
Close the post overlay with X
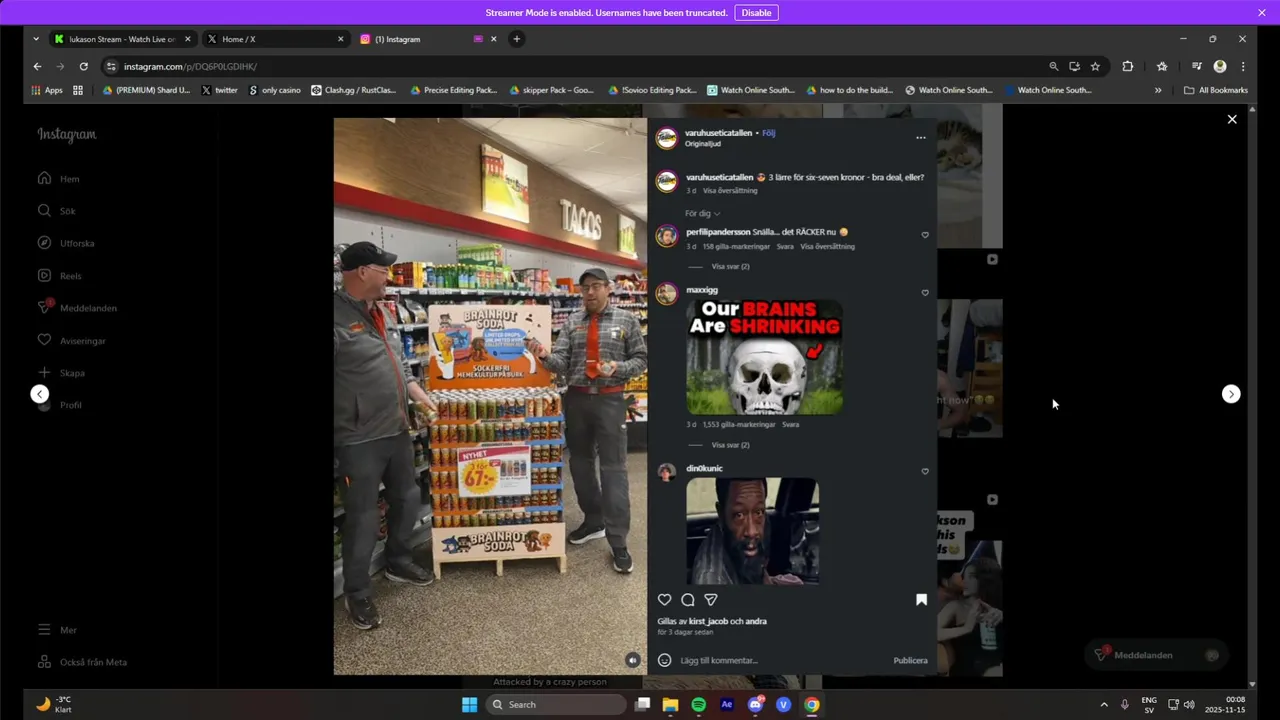(1232, 119)
